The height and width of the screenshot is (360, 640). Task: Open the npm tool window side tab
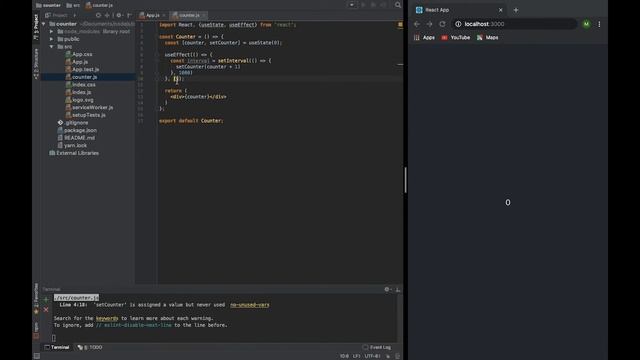tap(36, 330)
